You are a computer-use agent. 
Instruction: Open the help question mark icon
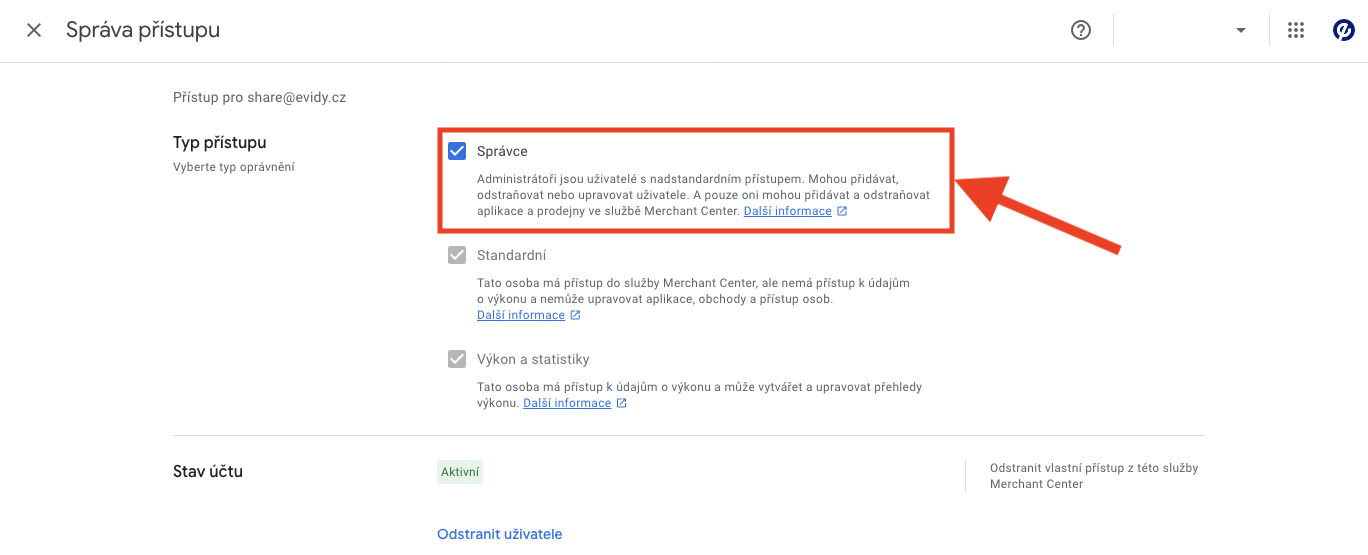point(1080,30)
